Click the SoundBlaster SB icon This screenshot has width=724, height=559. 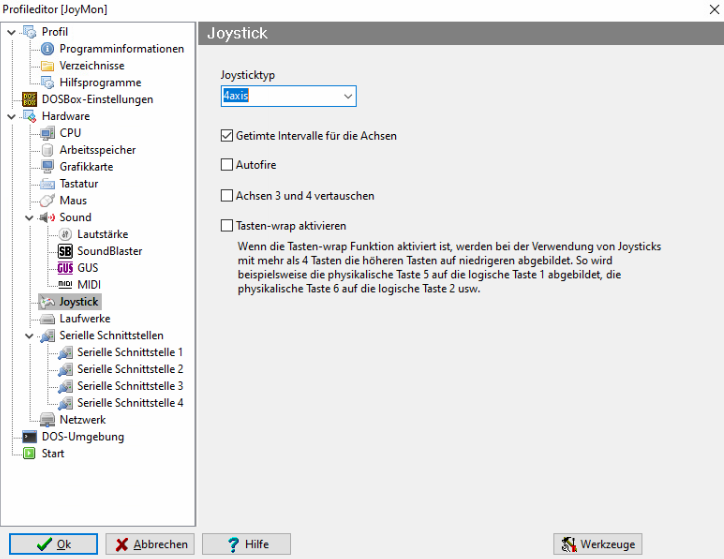coord(65,251)
